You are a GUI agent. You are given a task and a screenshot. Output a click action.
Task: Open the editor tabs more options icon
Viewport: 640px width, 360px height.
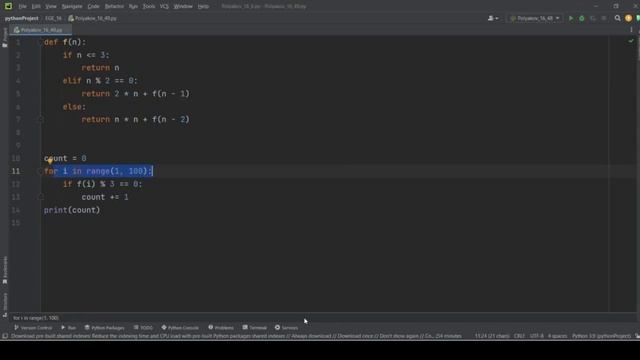(x=631, y=30)
